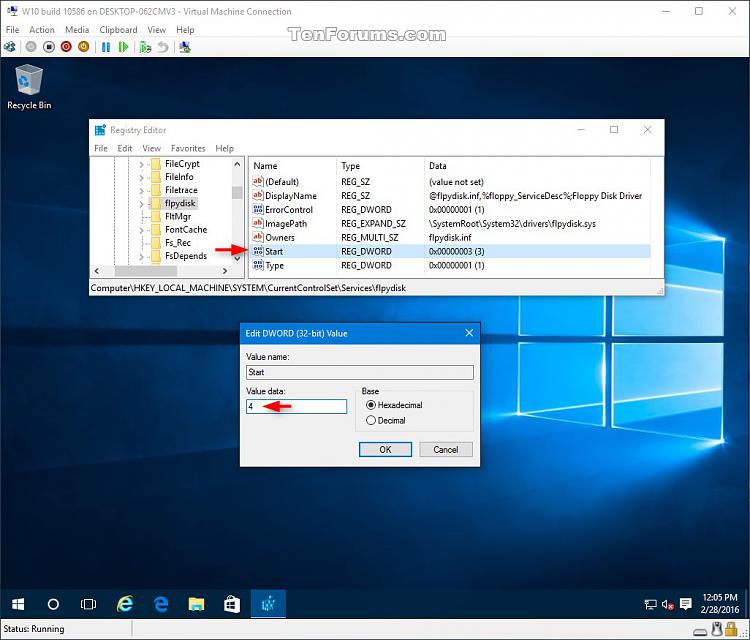The width and height of the screenshot is (750, 640).
Task: Select the ErrorControl registry value
Action: (x=289, y=210)
